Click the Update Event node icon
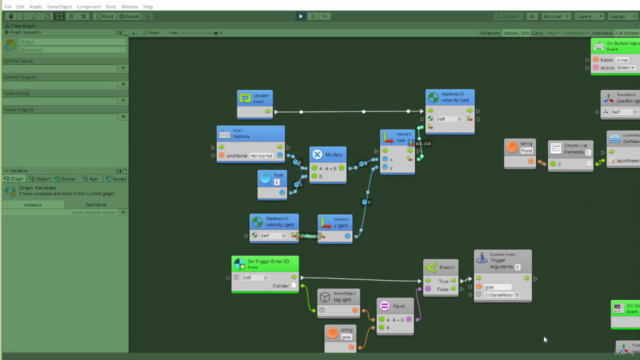640x360 pixels. click(x=245, y=98)
